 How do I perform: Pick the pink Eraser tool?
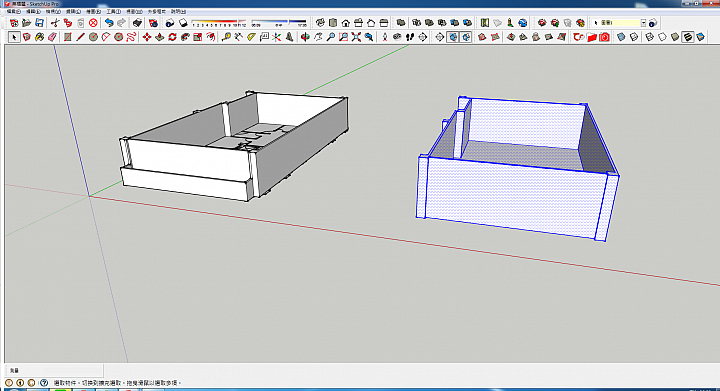click(52, 37)
